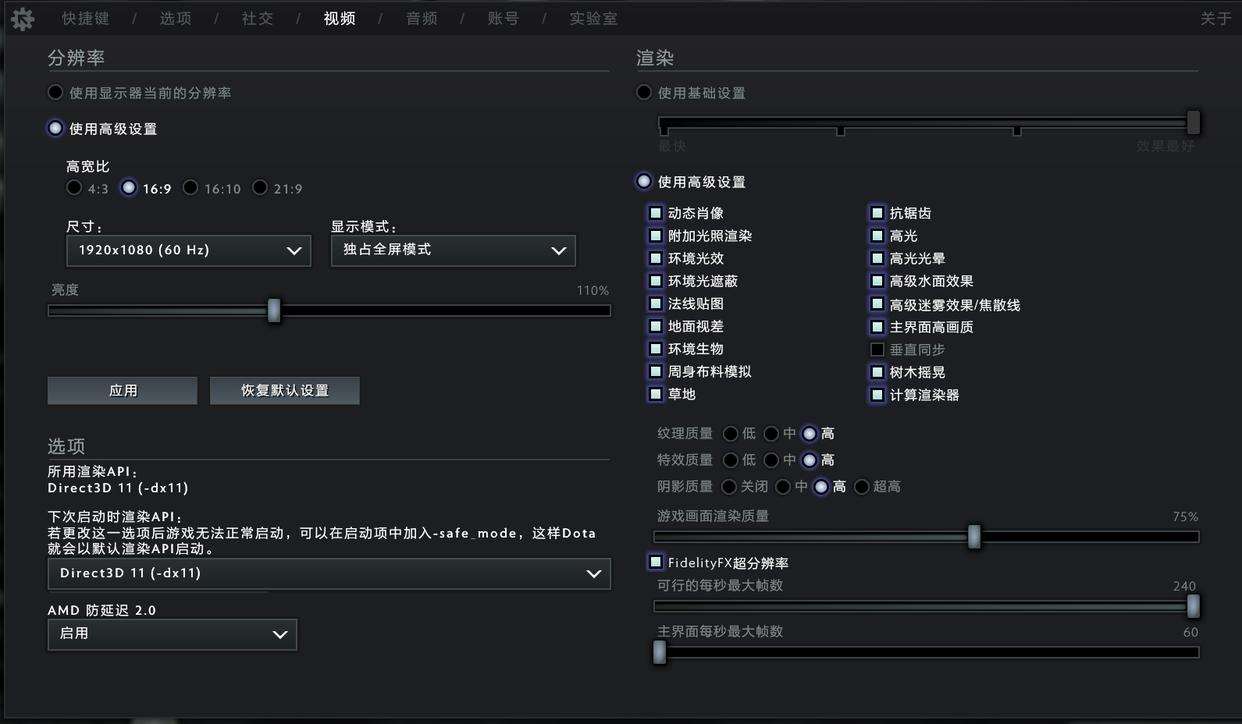Select 使用显示器当前的分辨率 option
This screenshot has width=1242, height=724.
click(x=56, y=93)
